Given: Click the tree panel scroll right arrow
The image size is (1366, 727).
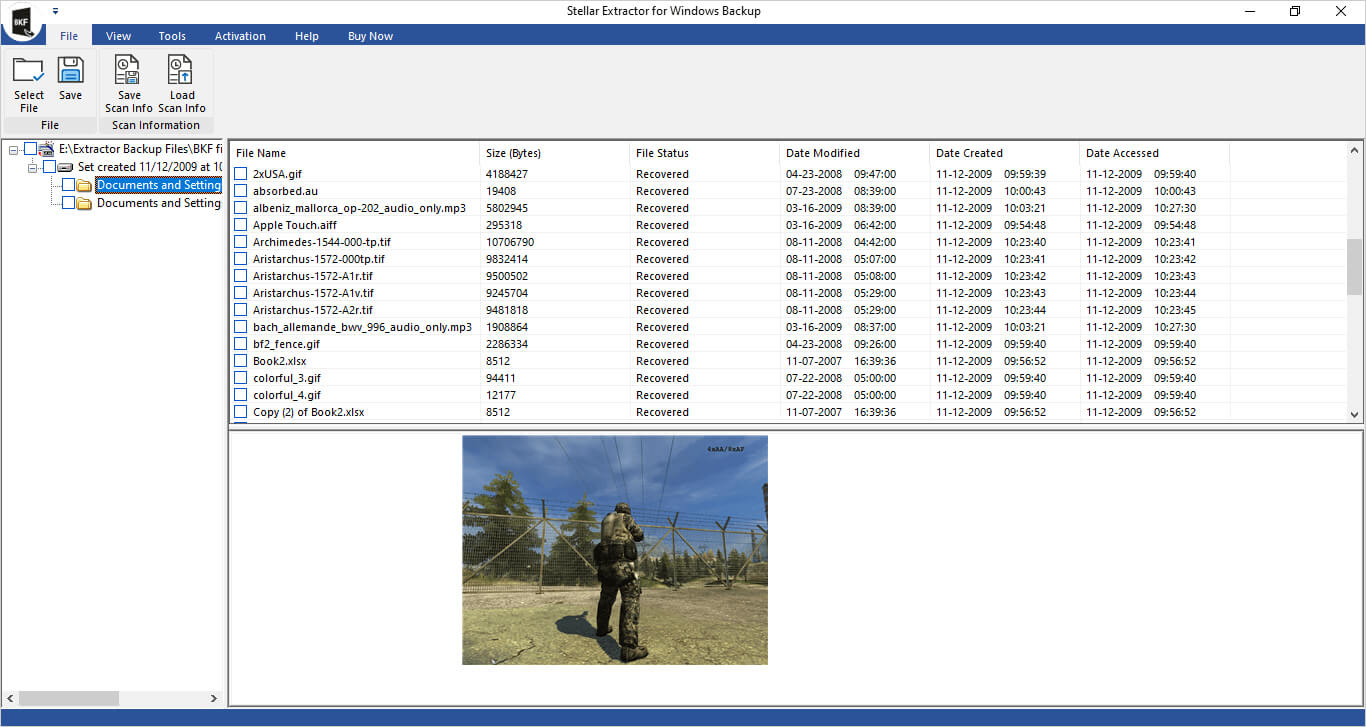Looking at the screenshot, I should click(213, 698).
